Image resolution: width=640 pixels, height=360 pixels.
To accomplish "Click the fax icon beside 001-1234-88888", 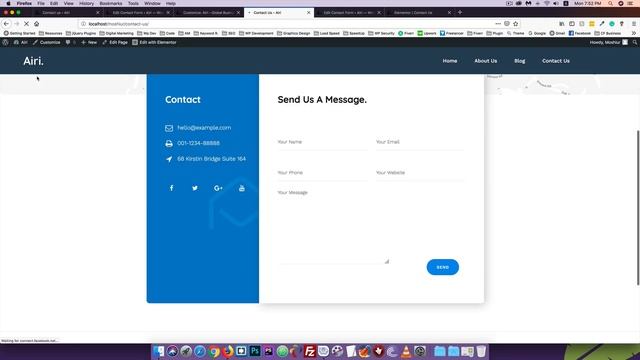I will pos(169,144).
